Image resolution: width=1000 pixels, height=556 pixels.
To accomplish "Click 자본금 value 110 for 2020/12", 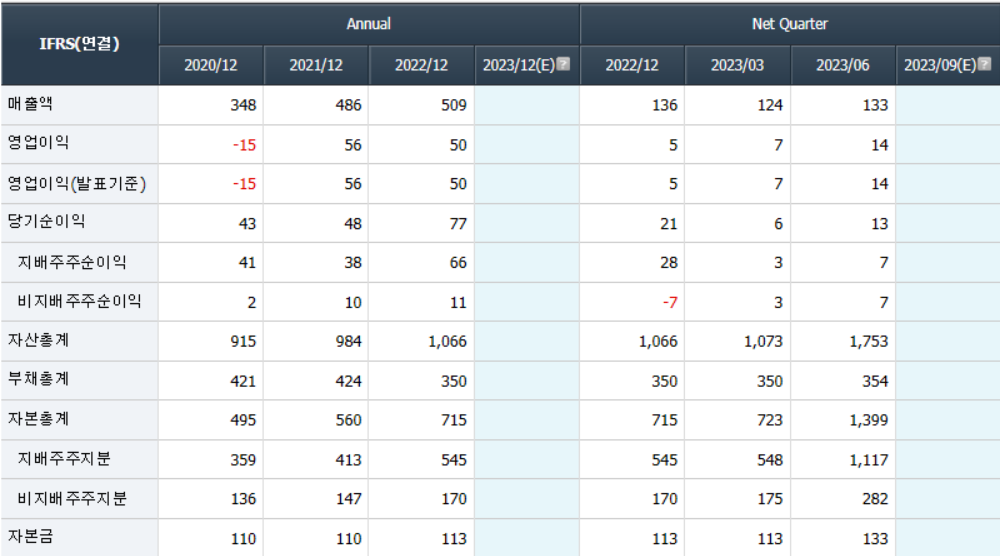I will [x=243, y=539].
